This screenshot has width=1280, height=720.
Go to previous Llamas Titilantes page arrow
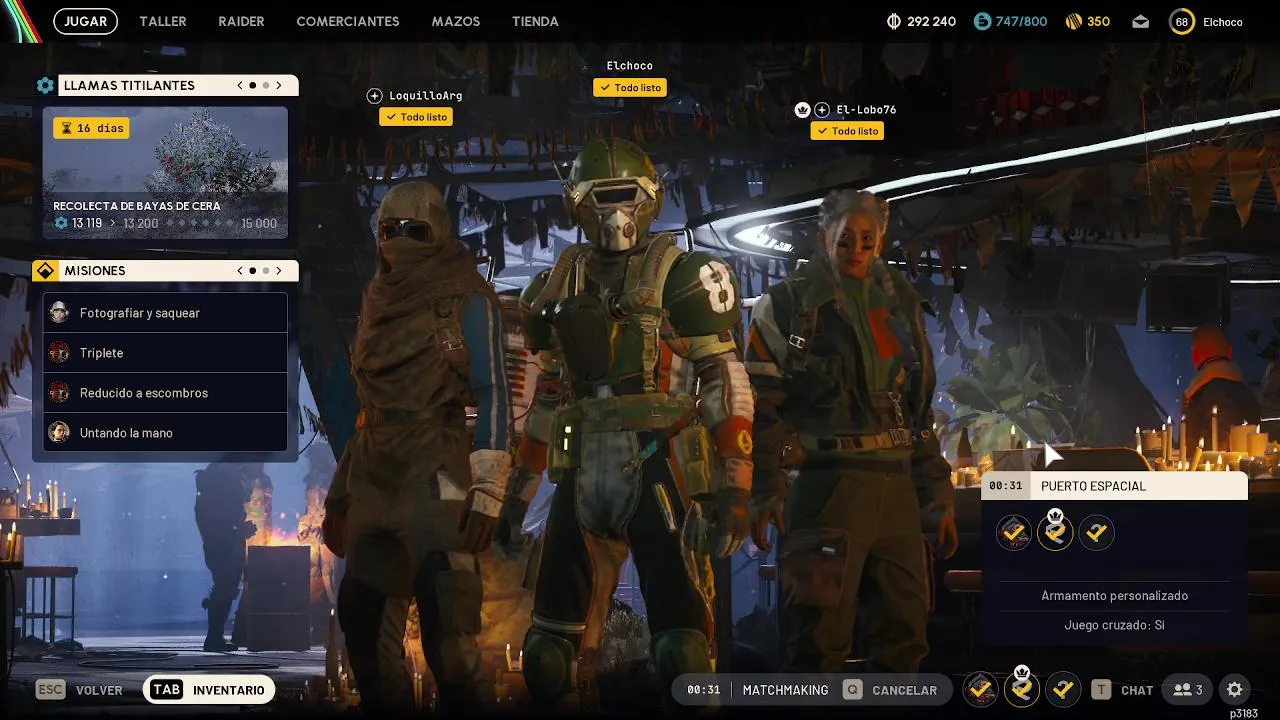click(x=240, y=86)
